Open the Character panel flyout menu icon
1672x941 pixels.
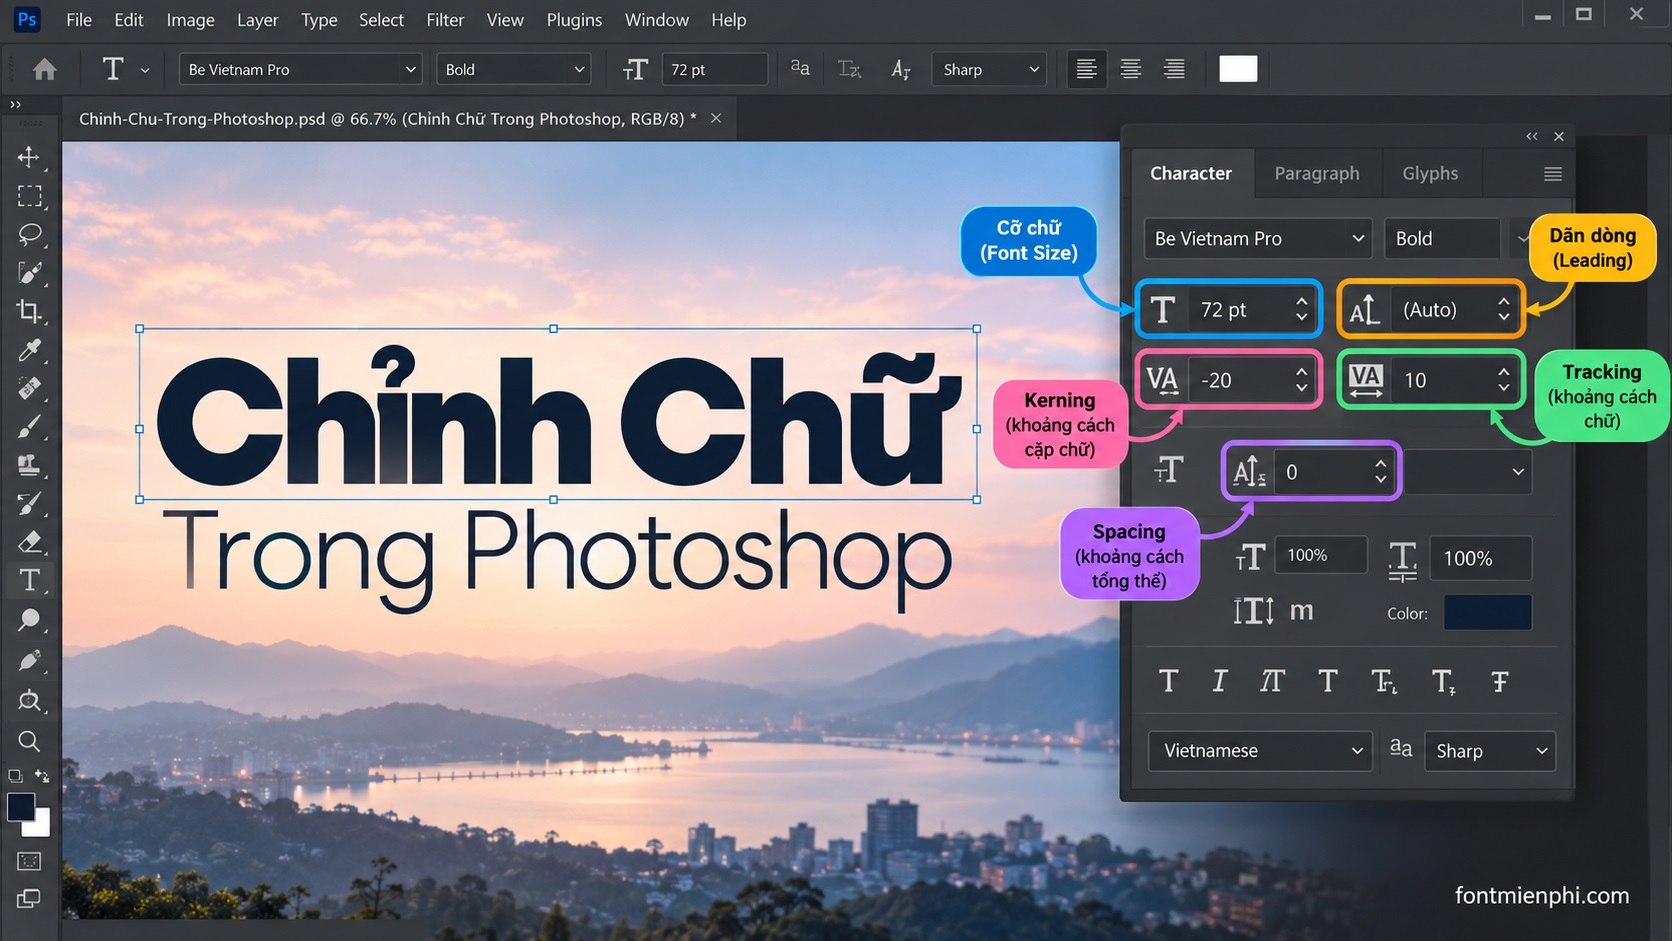pos(1552,174)
